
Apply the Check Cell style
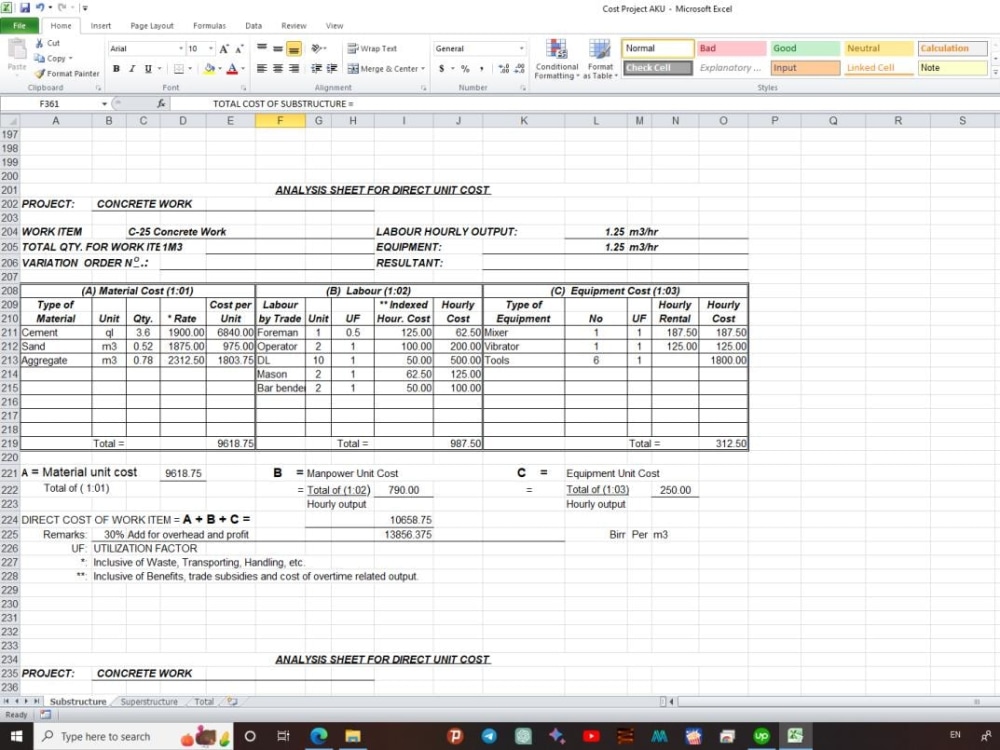[658, 68]
